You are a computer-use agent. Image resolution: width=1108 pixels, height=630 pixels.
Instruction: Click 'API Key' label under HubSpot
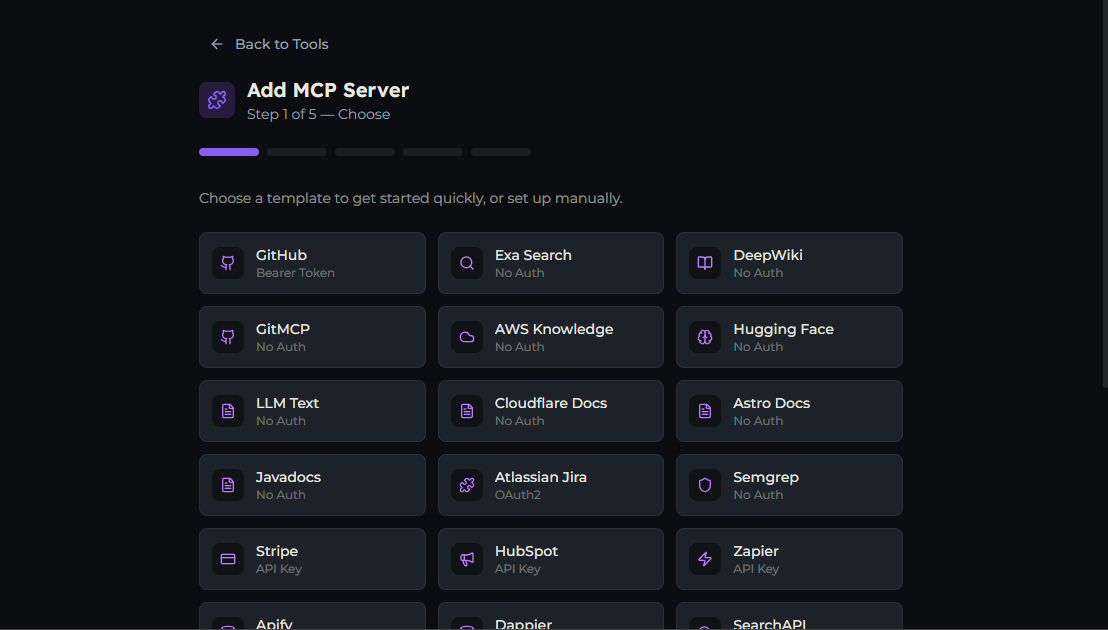tap(517, 569)
